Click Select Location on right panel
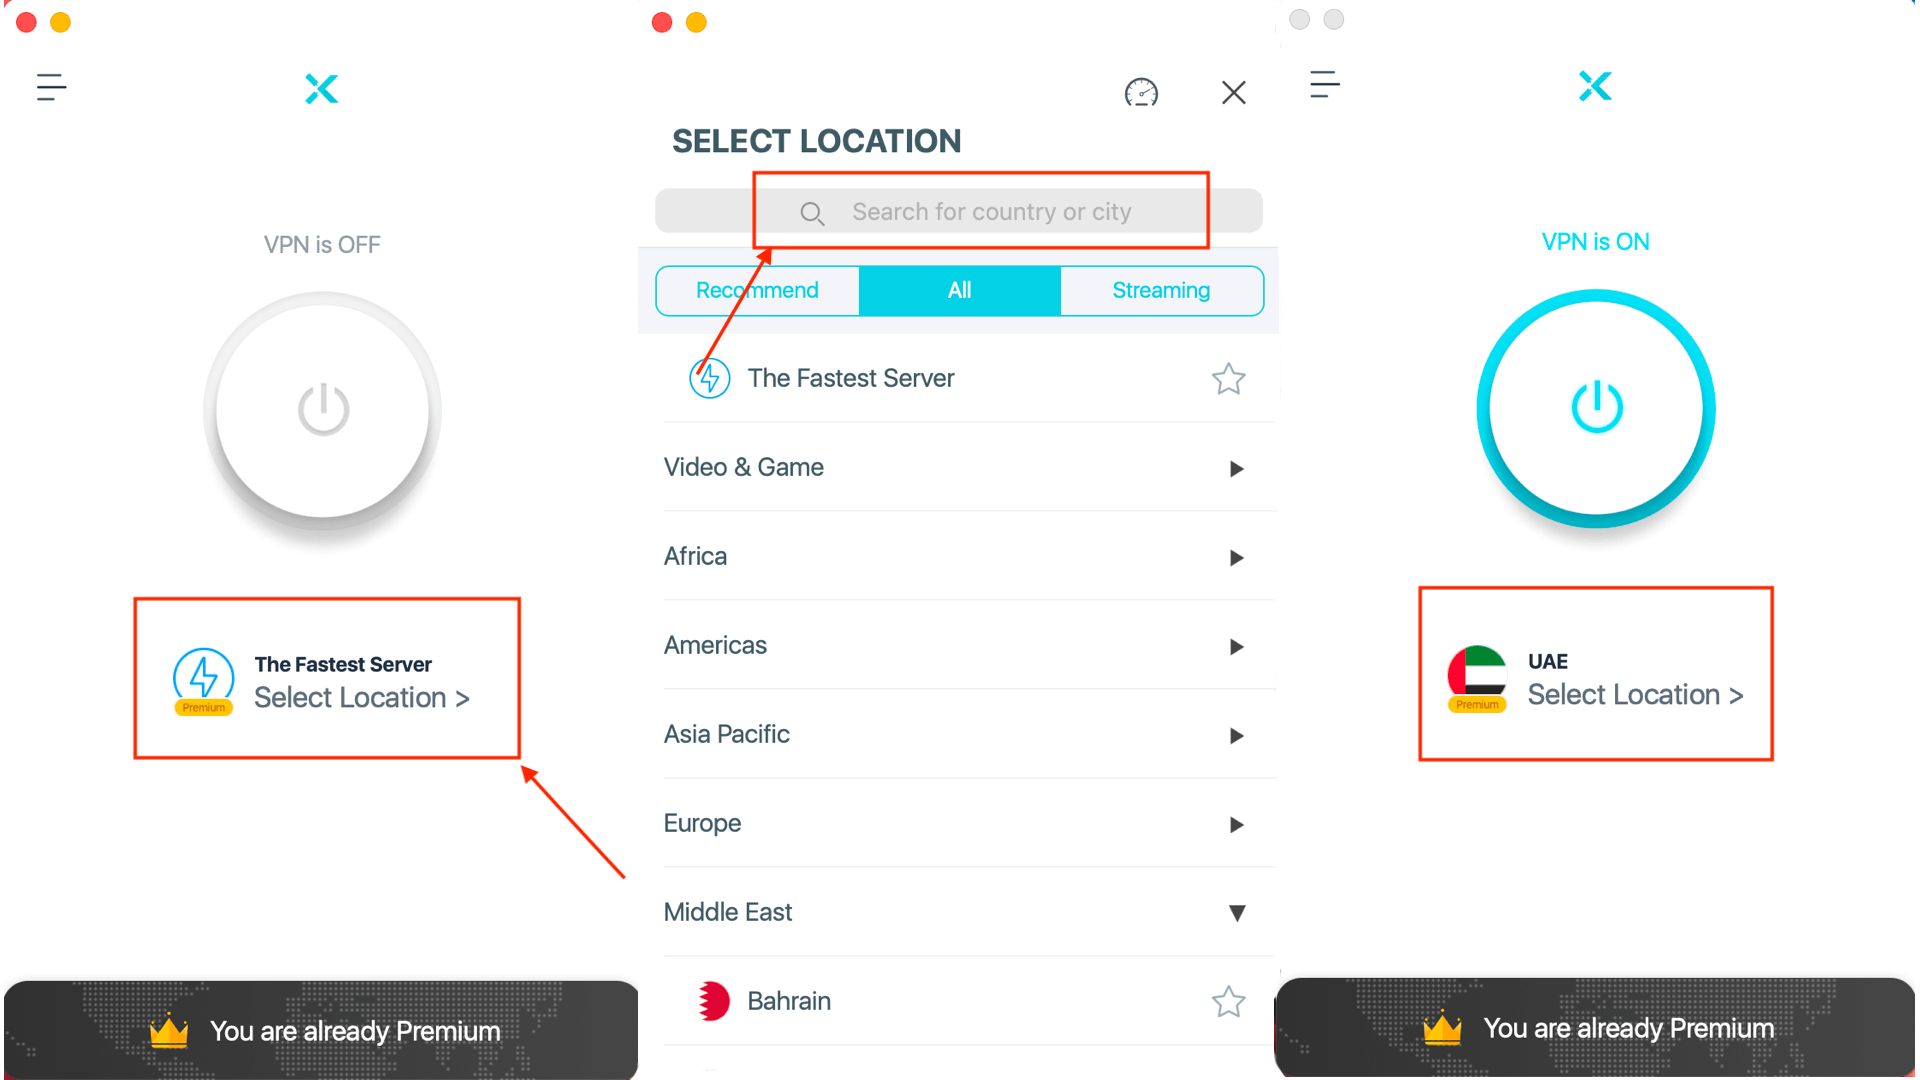The image size is (1920, 1080). click(1635, 695)
